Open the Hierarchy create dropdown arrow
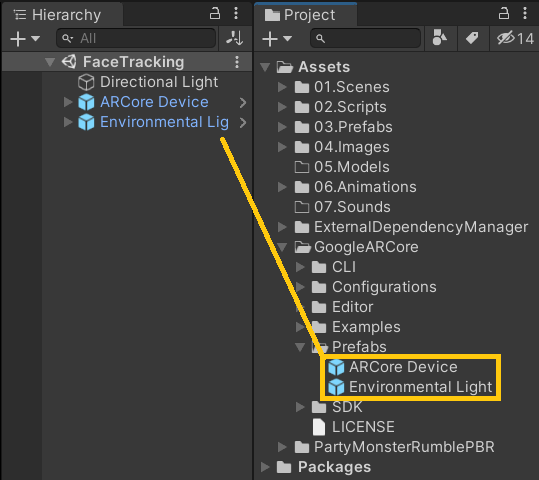 click(35, 38)
